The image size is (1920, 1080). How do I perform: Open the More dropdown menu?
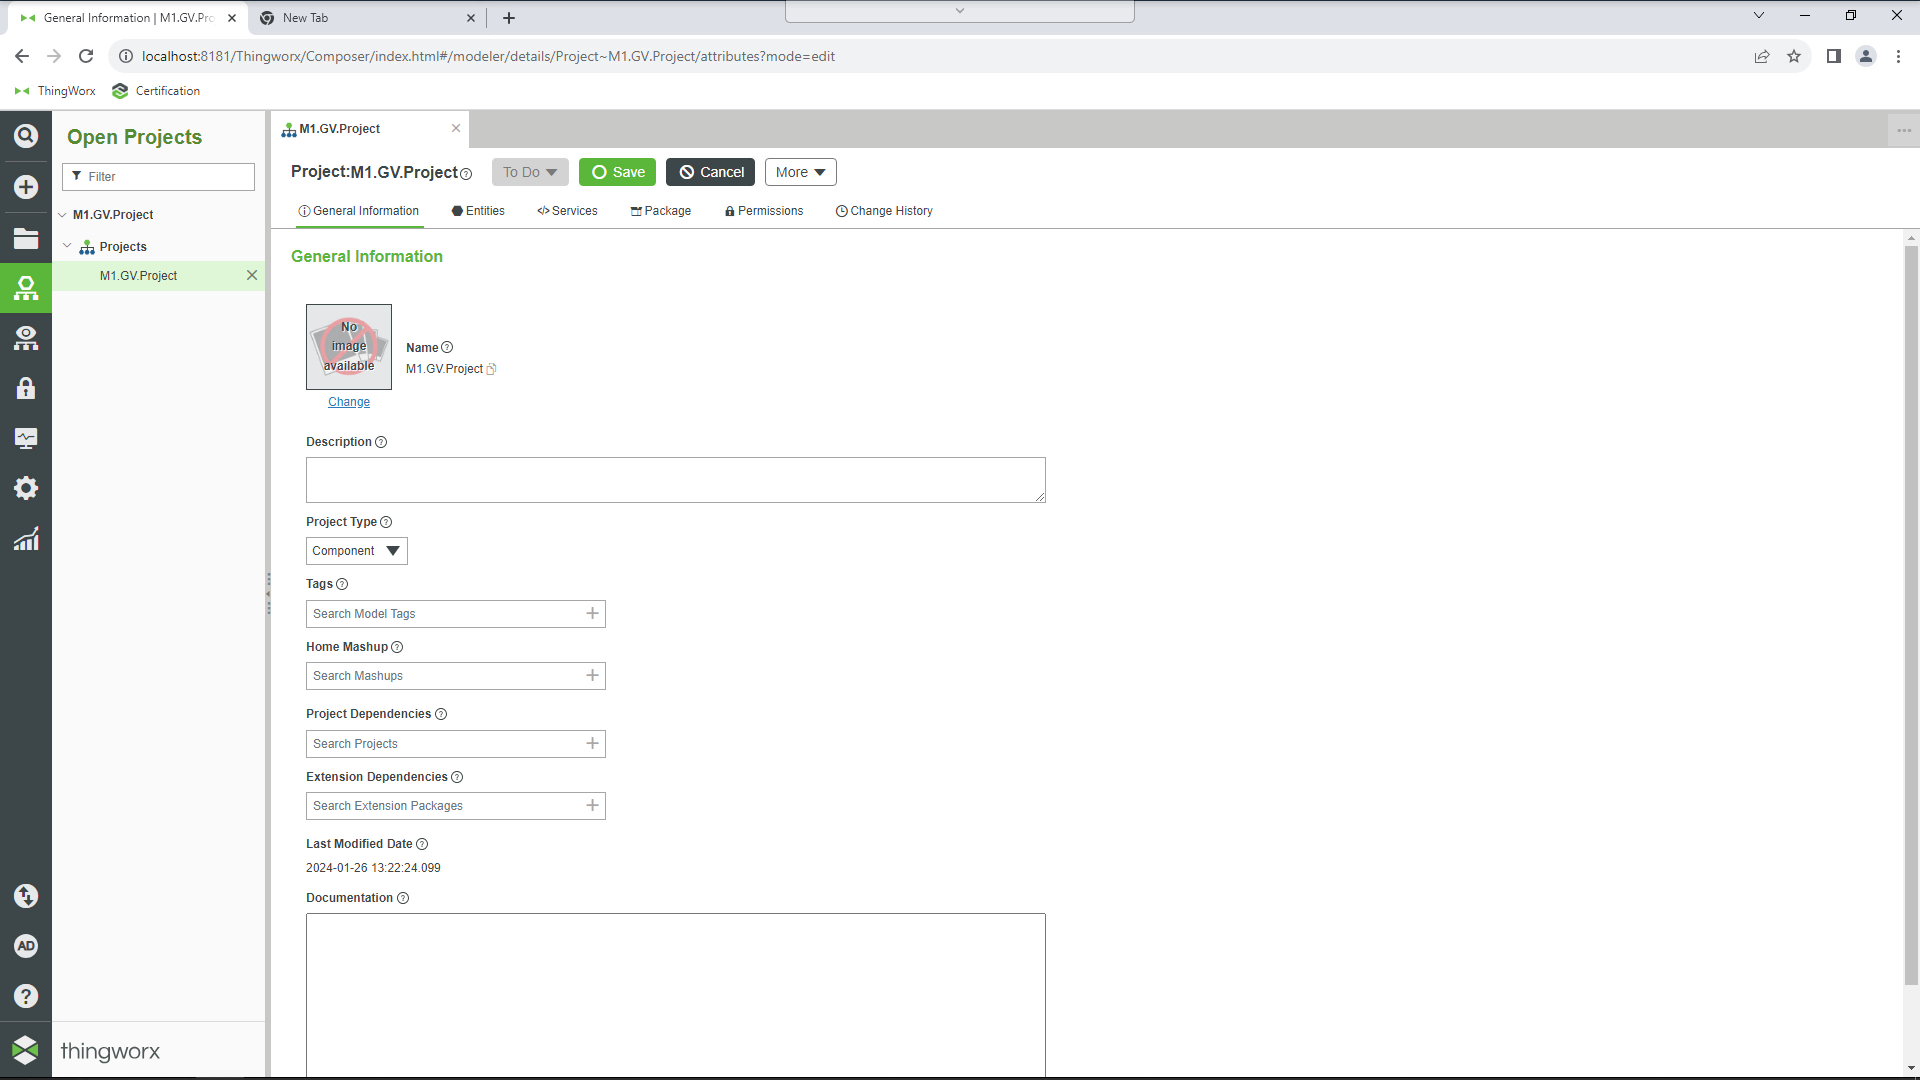click(800, 172)
